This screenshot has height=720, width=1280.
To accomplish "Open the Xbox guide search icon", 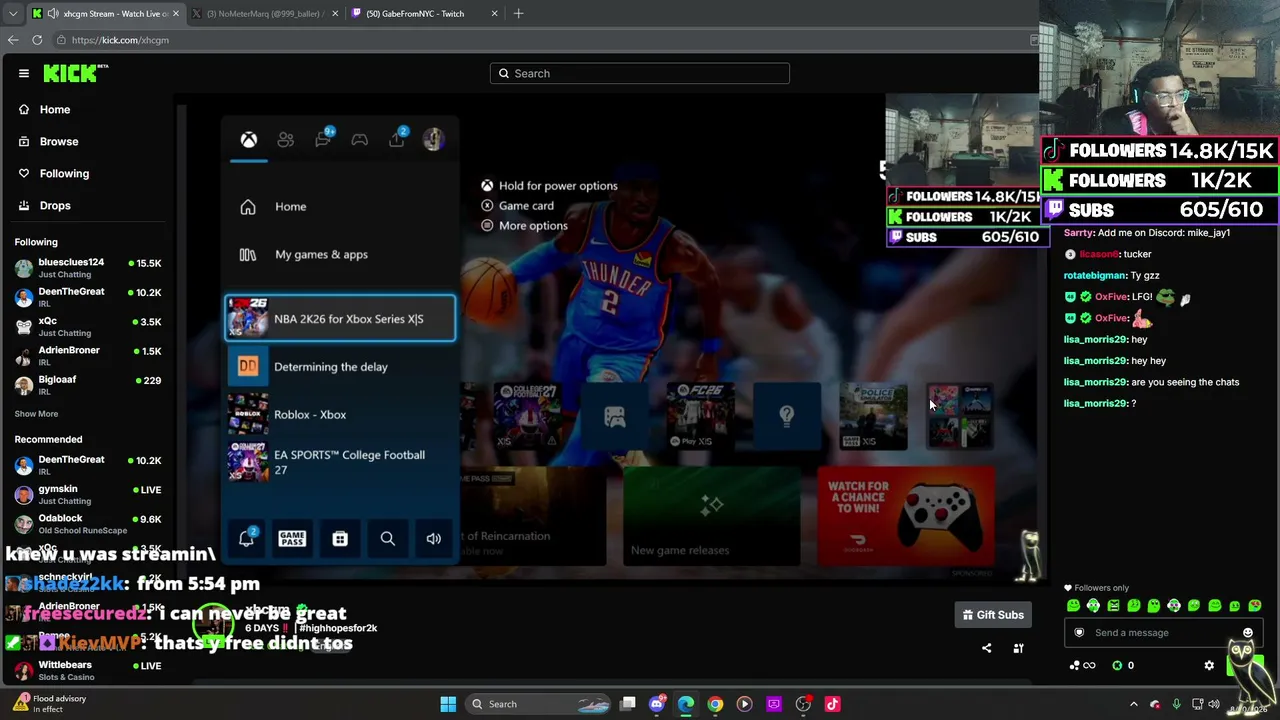I will pyautogui.click(x=388, y=539).
